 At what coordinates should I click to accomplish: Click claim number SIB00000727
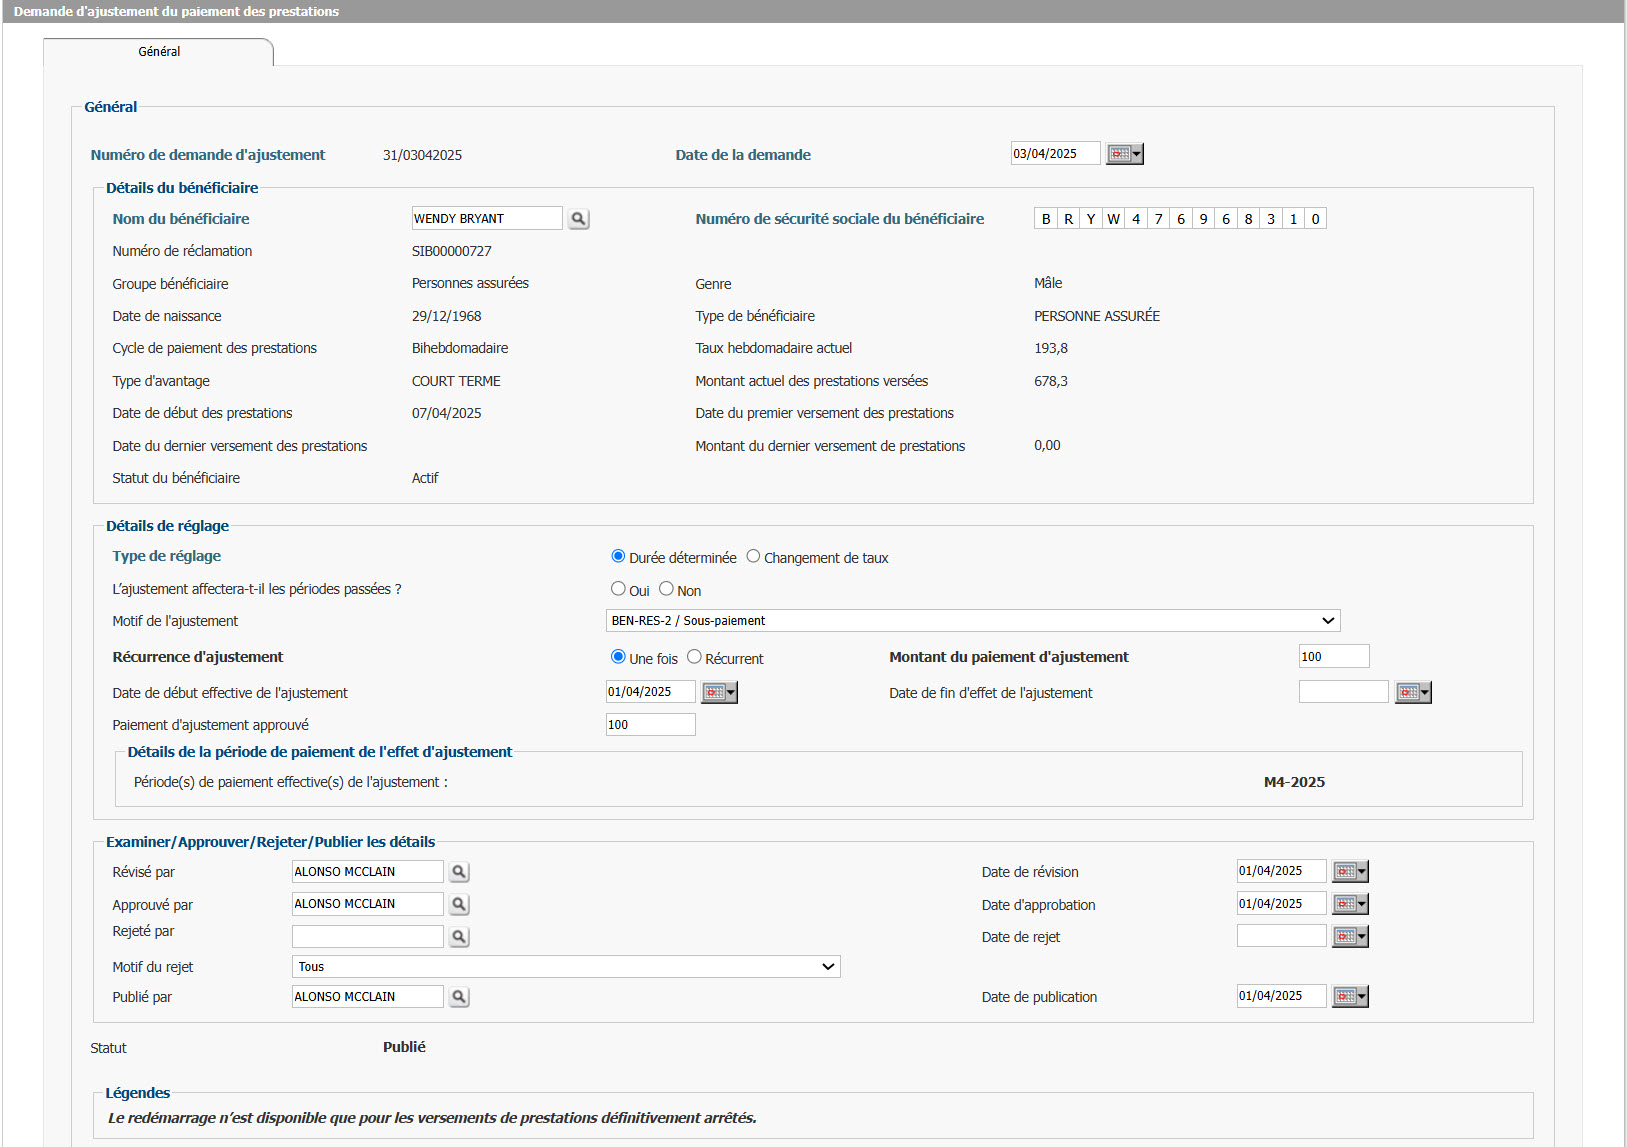click(452, 251)
